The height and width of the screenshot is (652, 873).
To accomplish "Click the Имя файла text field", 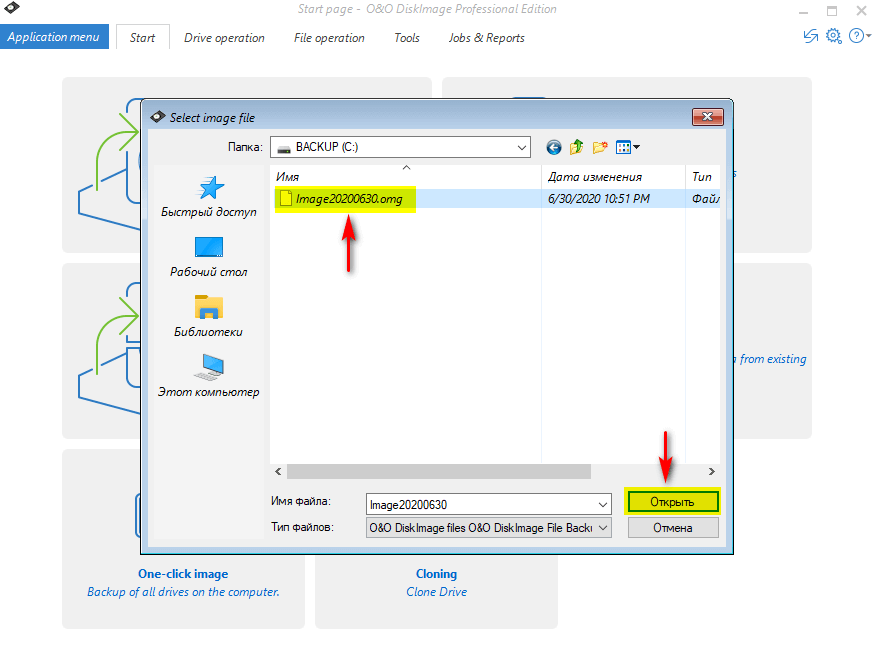I will pos(482,504).
